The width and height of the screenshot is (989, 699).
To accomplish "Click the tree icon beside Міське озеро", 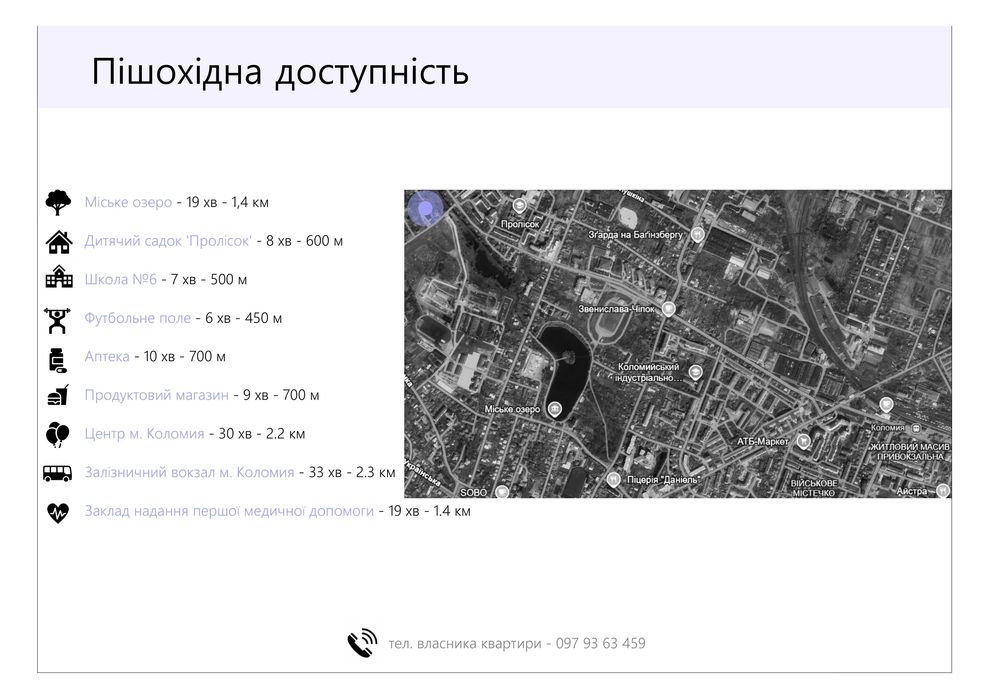I will 58,202.
